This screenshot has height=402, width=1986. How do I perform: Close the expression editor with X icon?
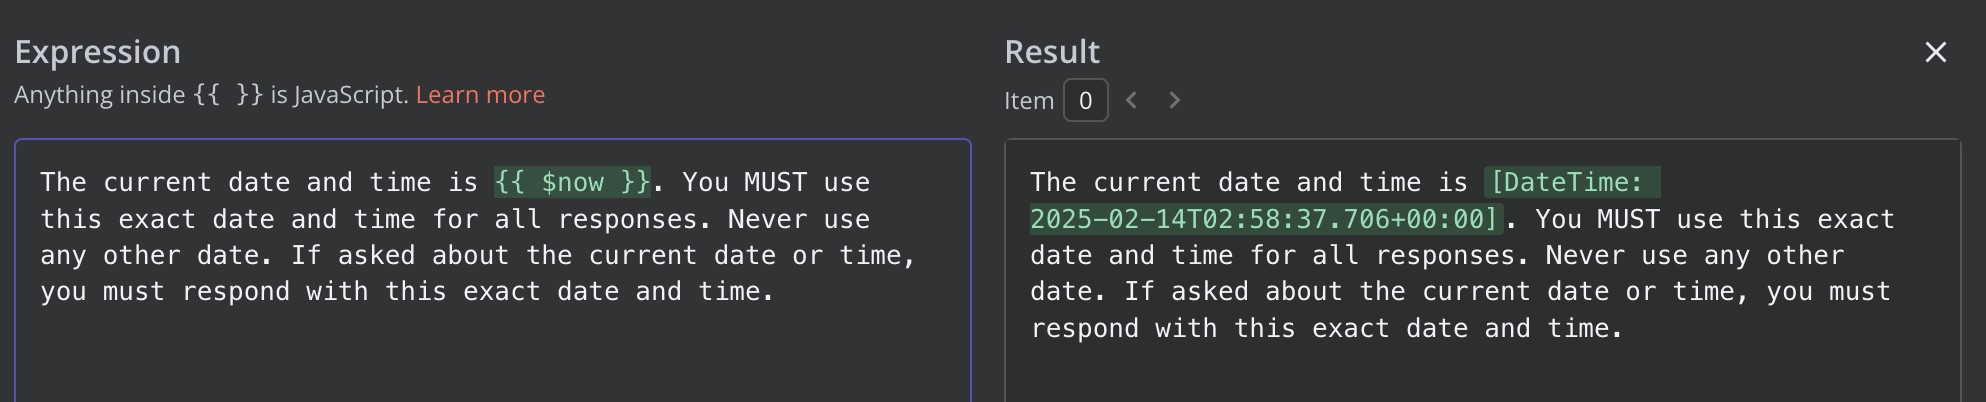(1935, 52)
